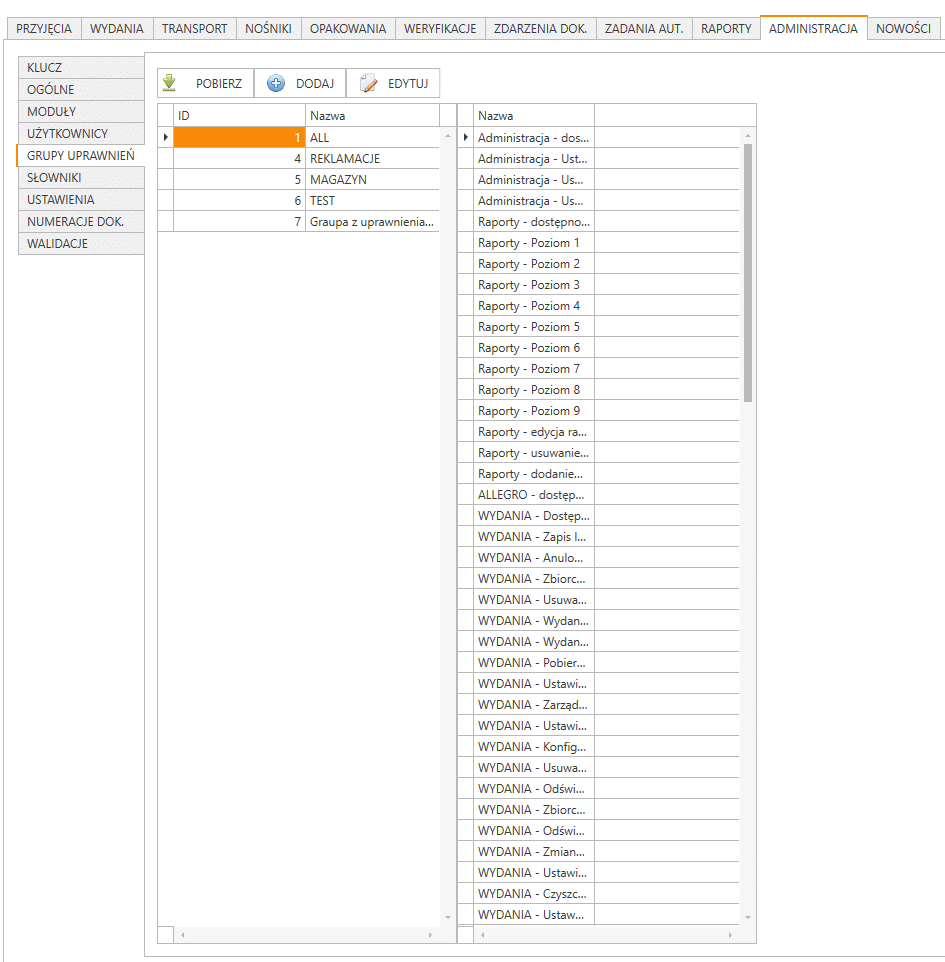Click the DODAJ button
Image resolution: width=945 pixels, height=962 pixels.
coord(300,83)
